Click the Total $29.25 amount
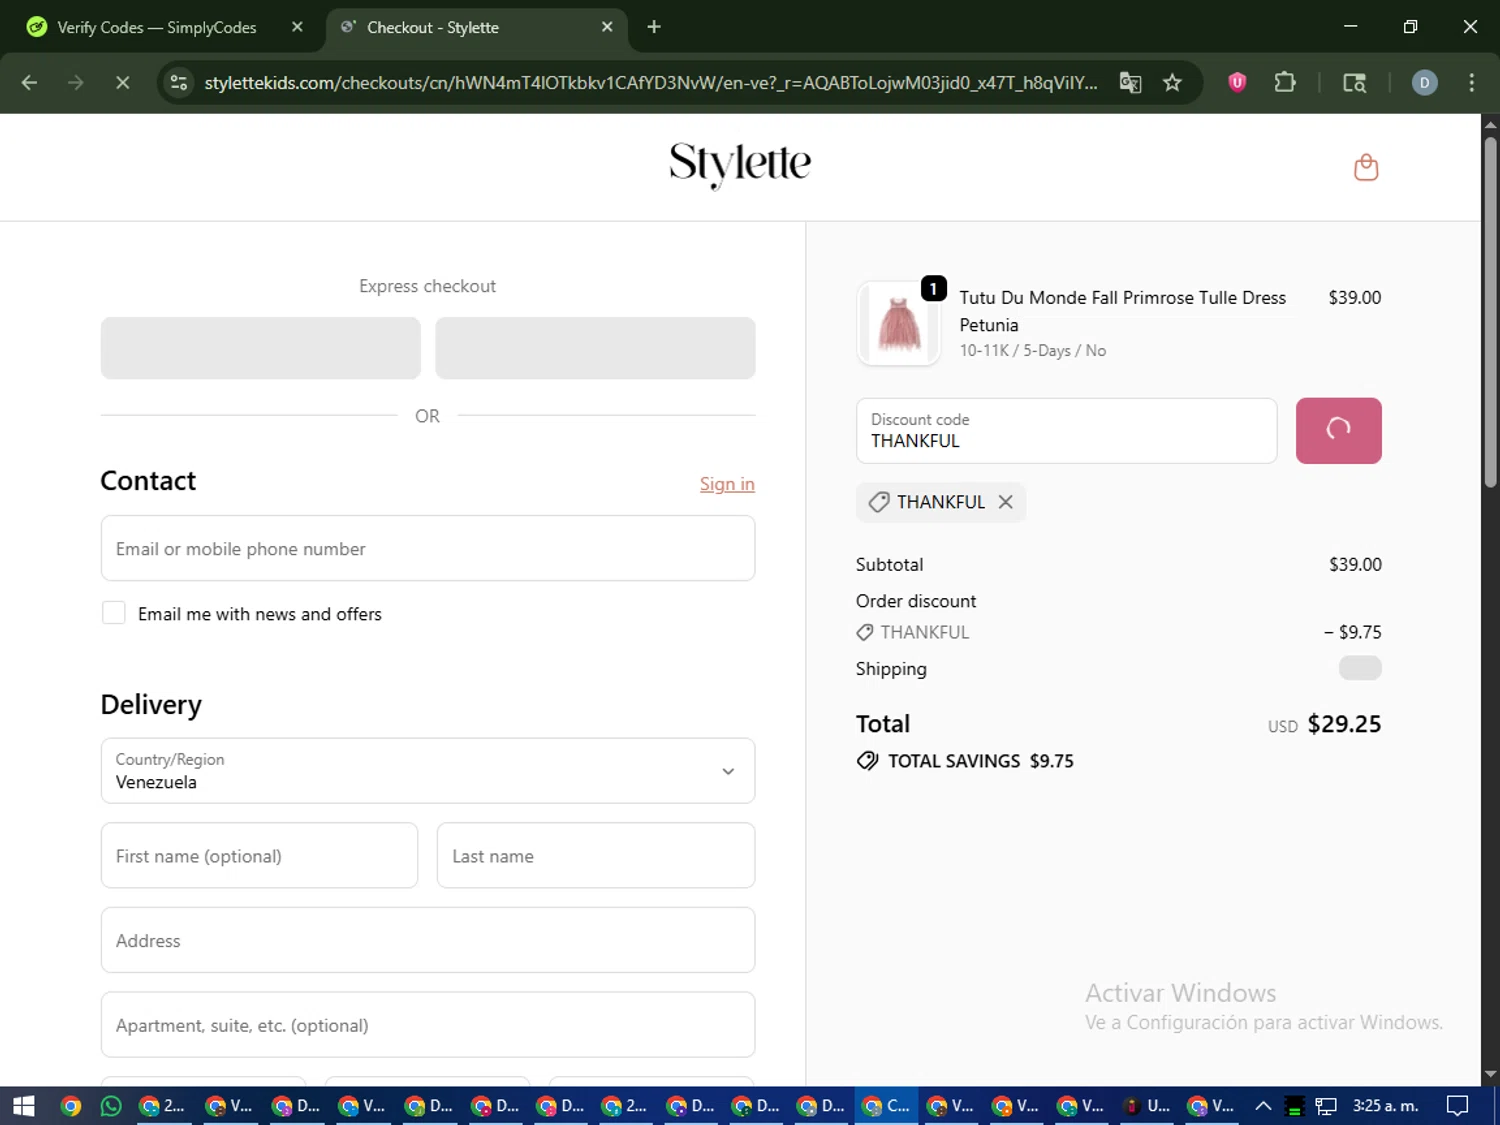The image size is (1500, 1125). pyautogui.click(x=1344, y=724)
